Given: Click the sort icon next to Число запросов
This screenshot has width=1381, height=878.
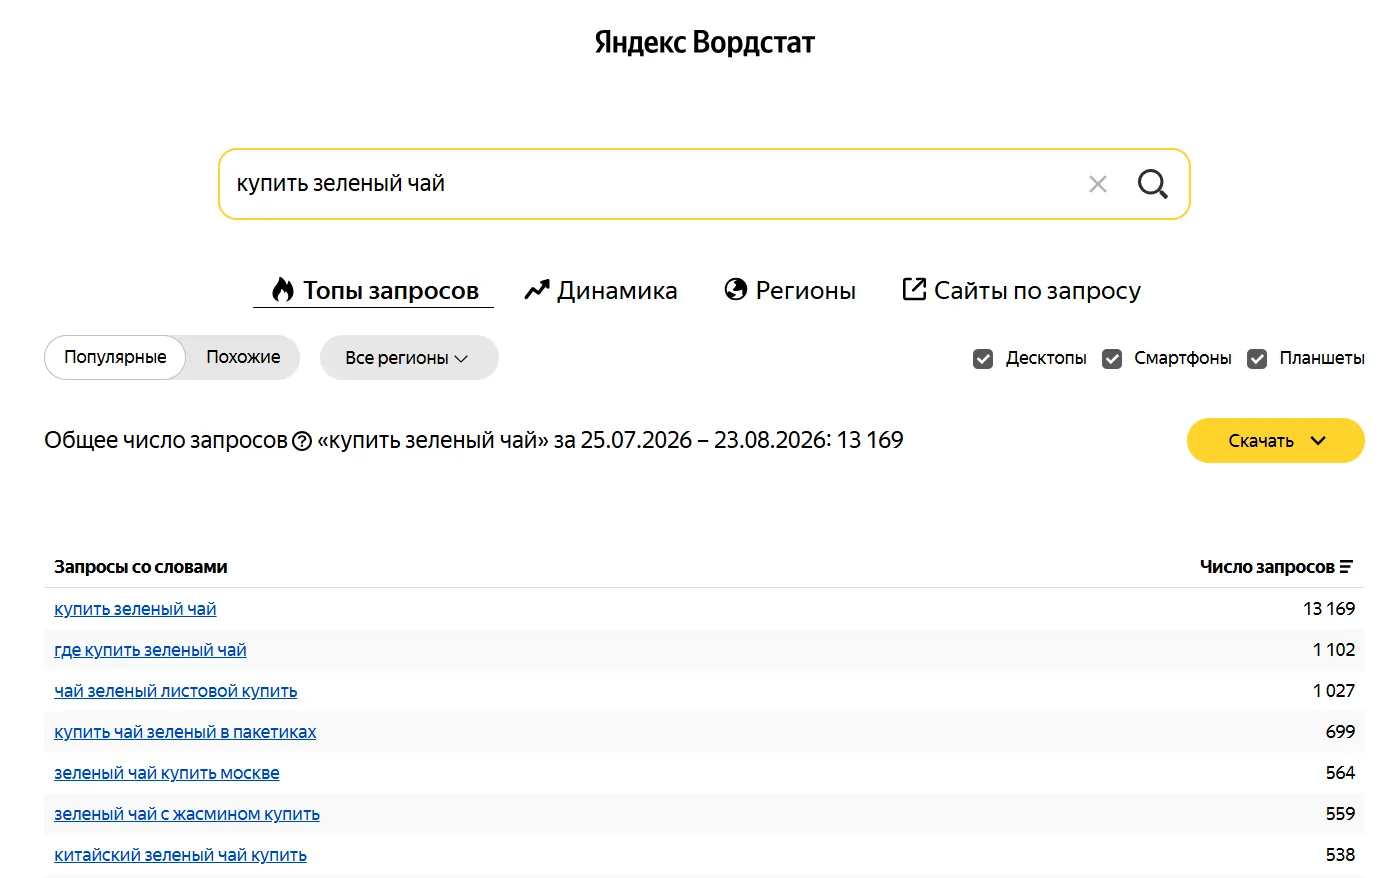Looking at the screenshot, I should pyautogui.click(x=1346, y=567).
